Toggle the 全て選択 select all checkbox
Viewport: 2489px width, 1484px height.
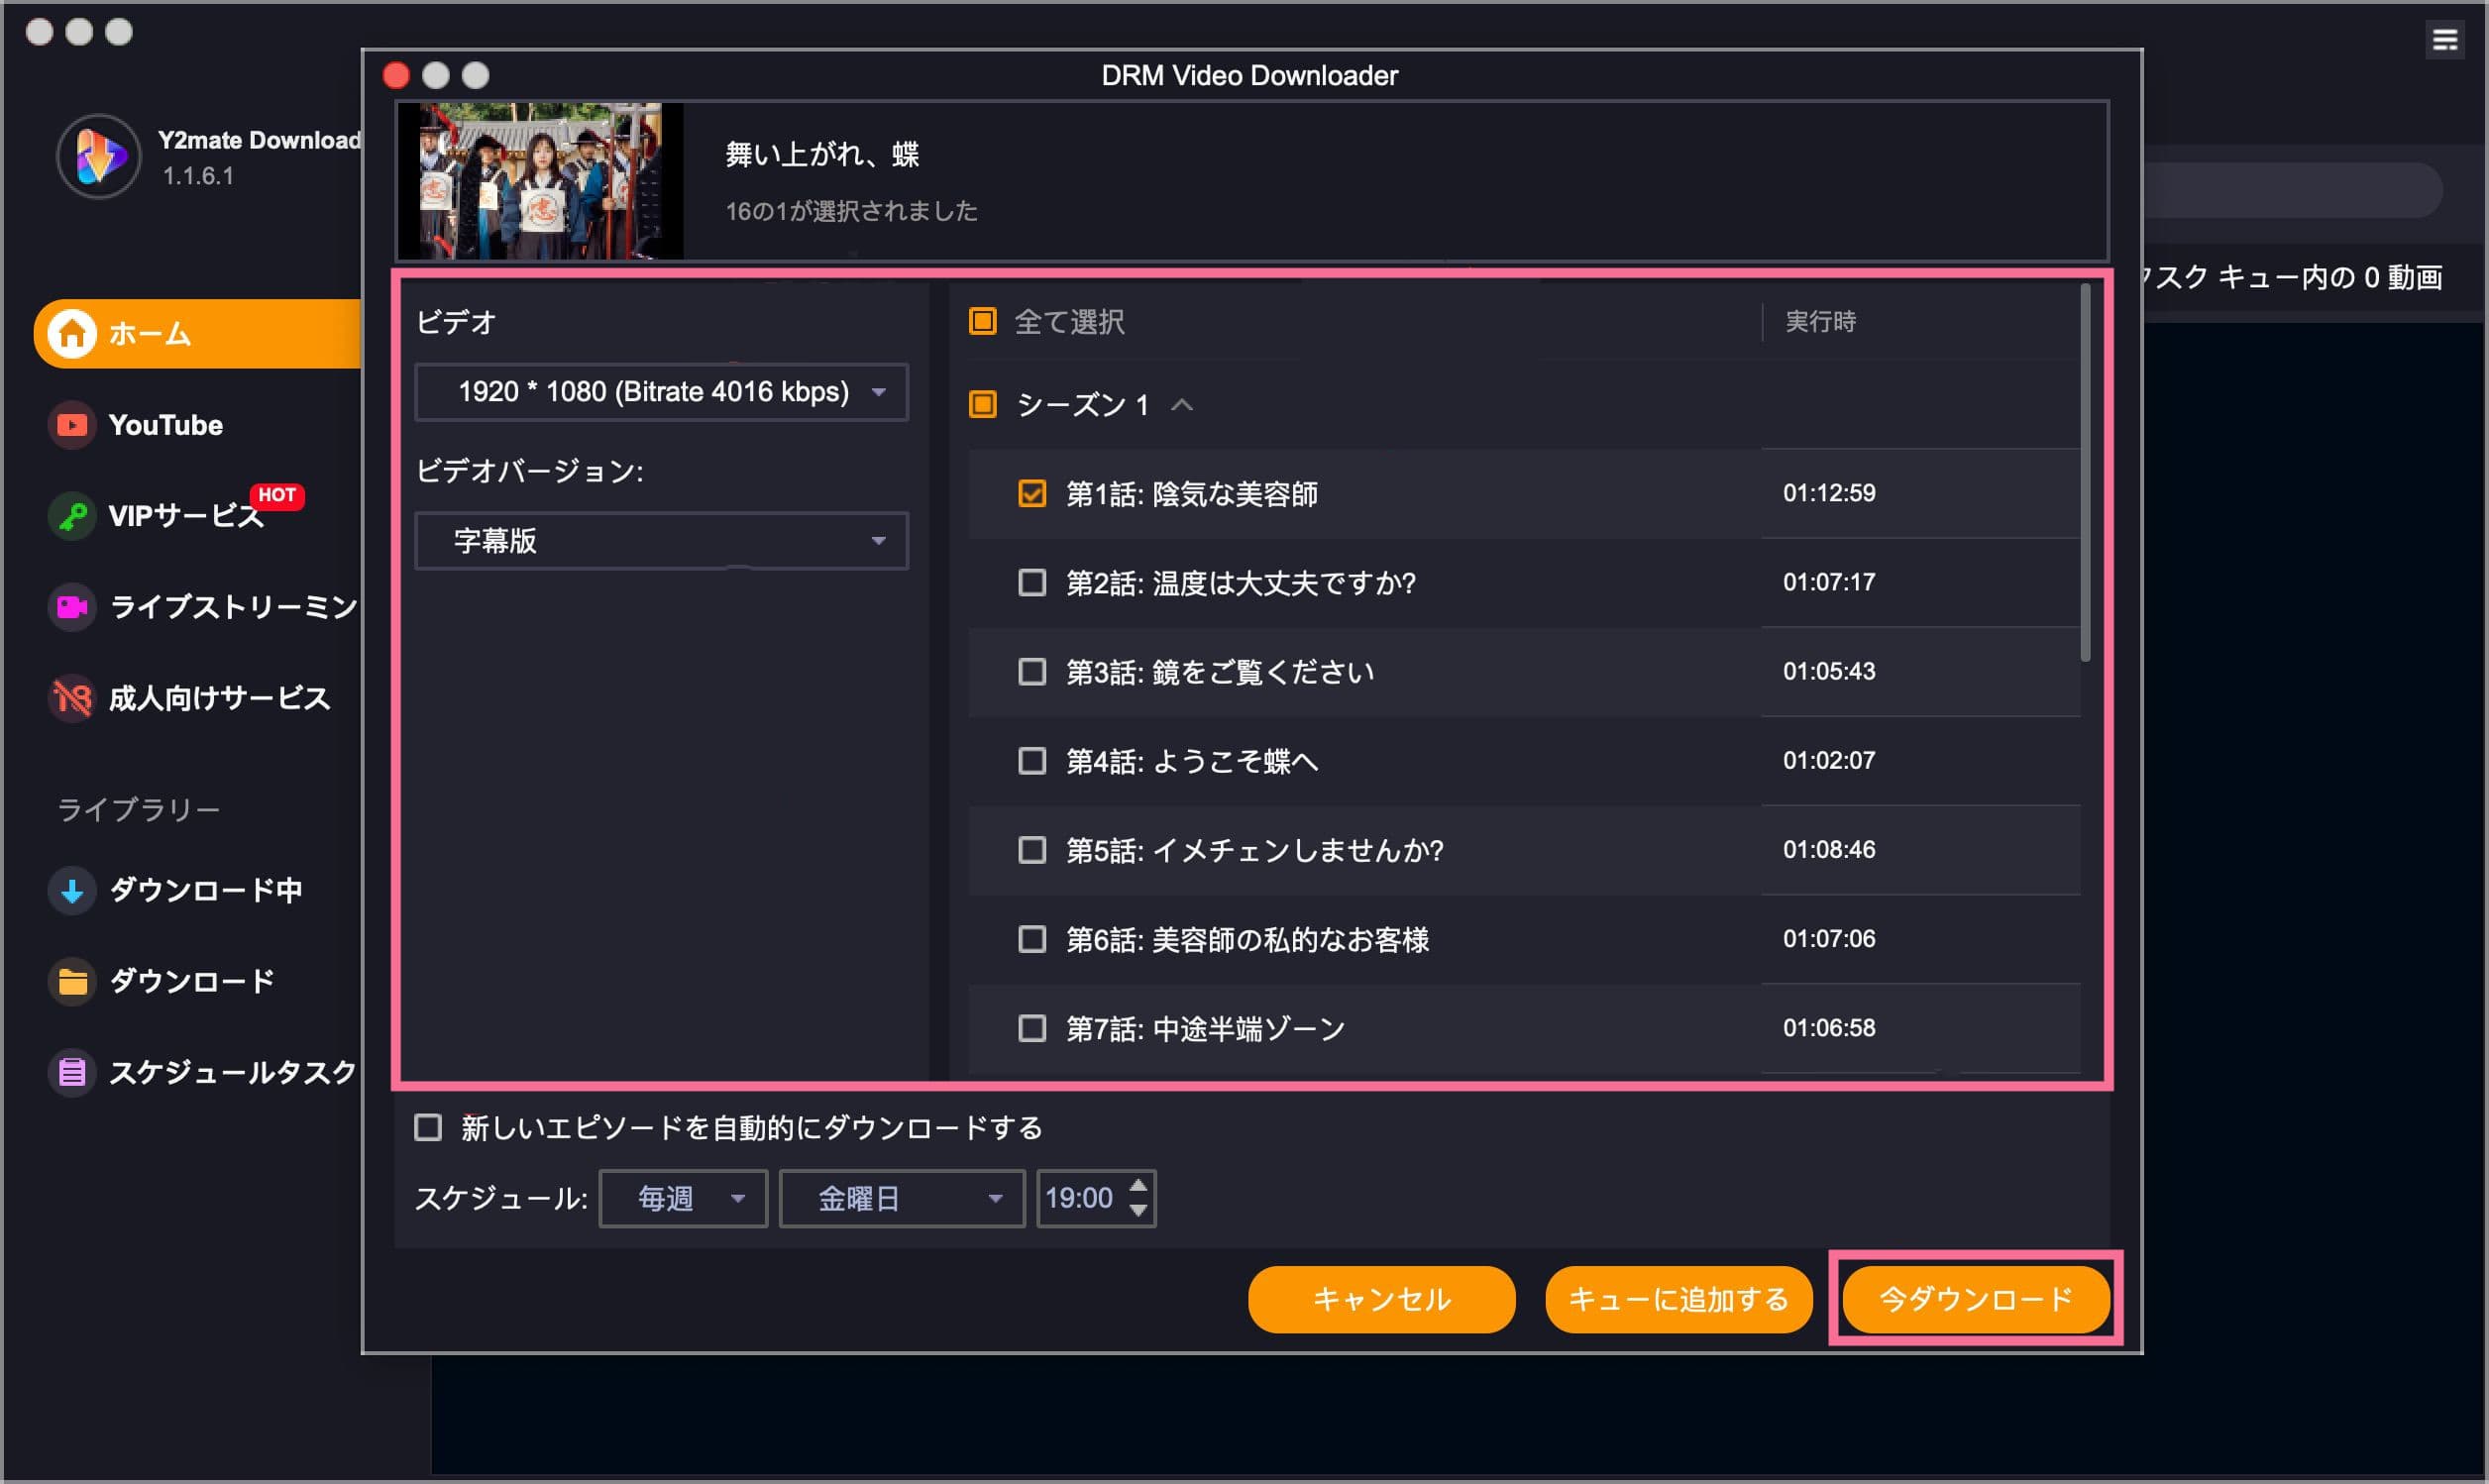tap(982, 321)
